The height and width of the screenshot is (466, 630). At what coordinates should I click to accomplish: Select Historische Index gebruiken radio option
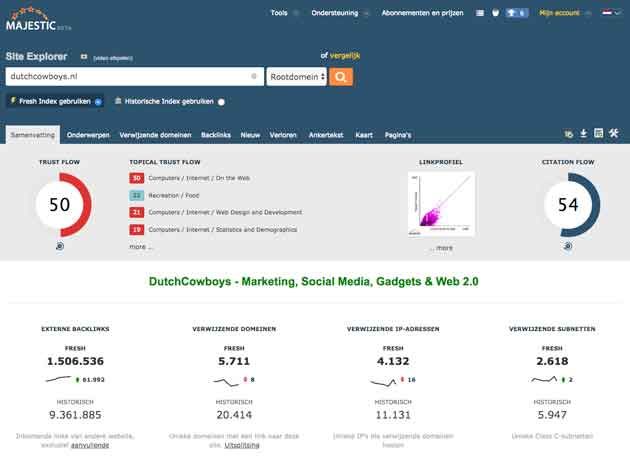(x=221, y=102)
